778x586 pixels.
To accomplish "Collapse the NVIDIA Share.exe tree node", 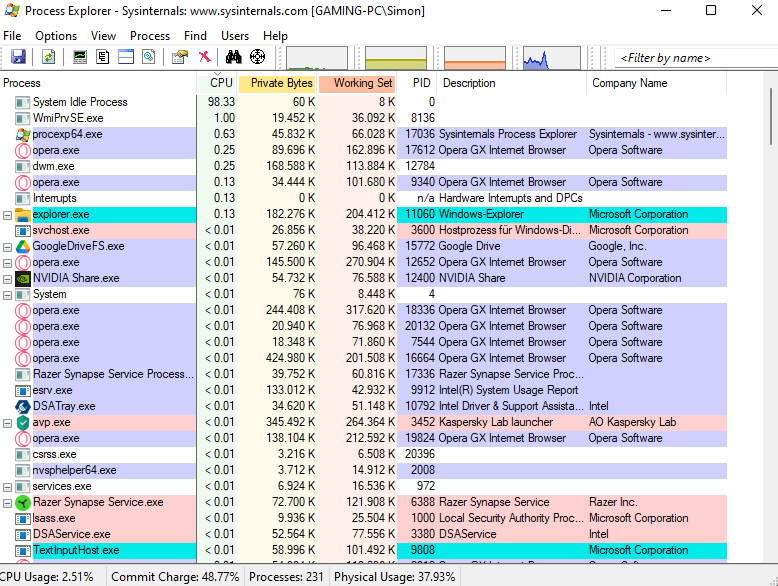I will click(7, 279).
